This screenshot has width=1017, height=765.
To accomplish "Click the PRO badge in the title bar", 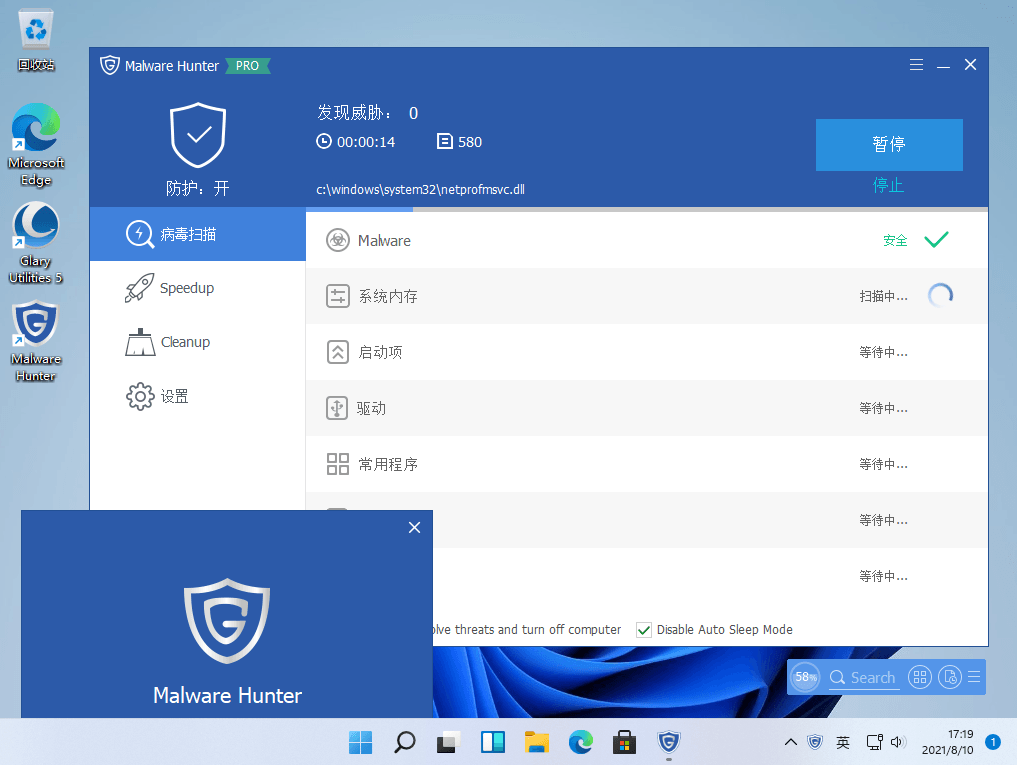I will point(247,66).
